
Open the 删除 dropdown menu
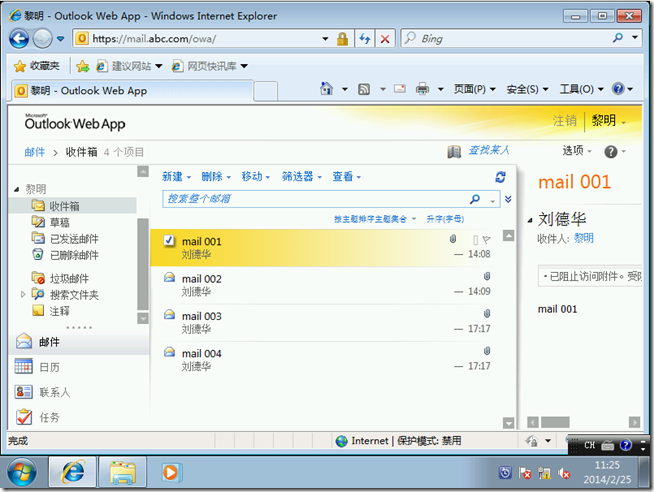click(216, 177)
